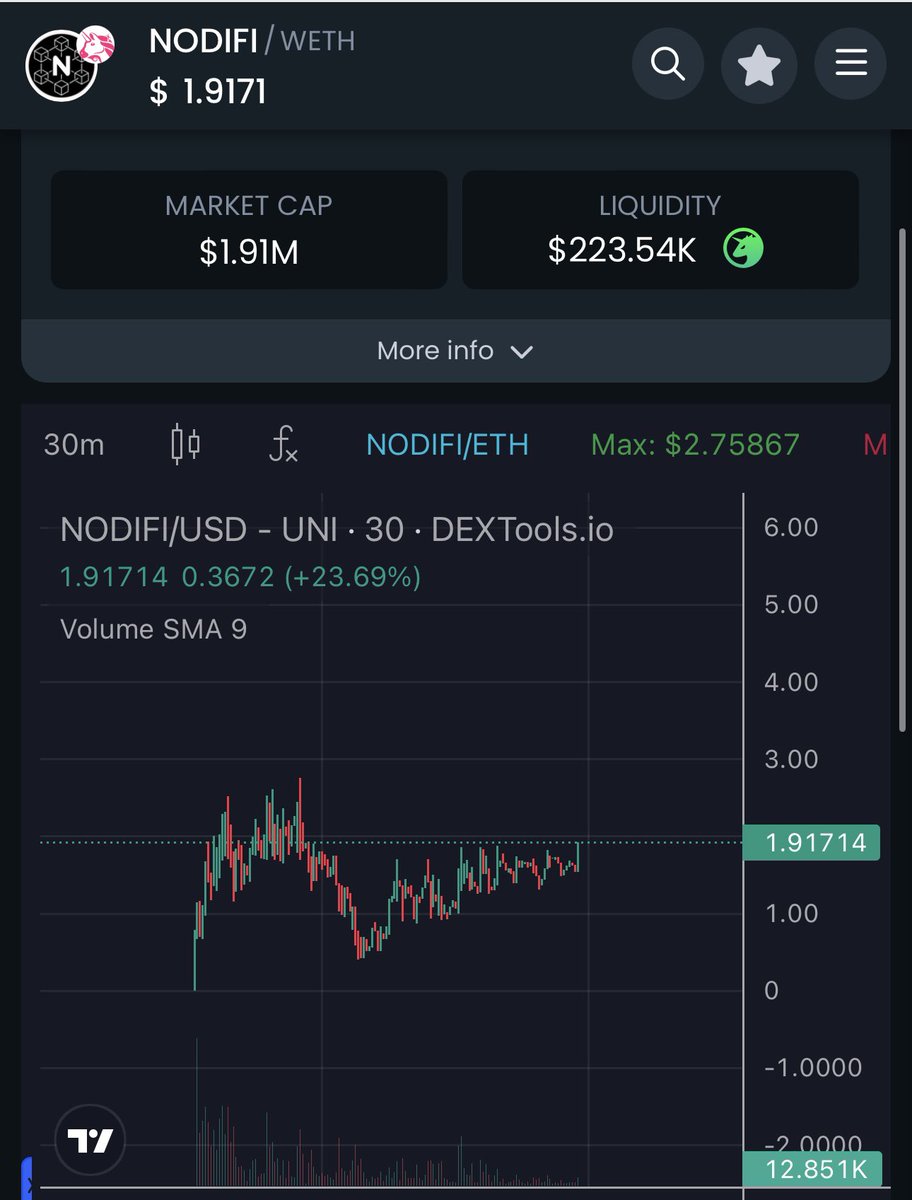Tap the NODIFI token logo
The image size is (912, 1200).
(62, 66)
